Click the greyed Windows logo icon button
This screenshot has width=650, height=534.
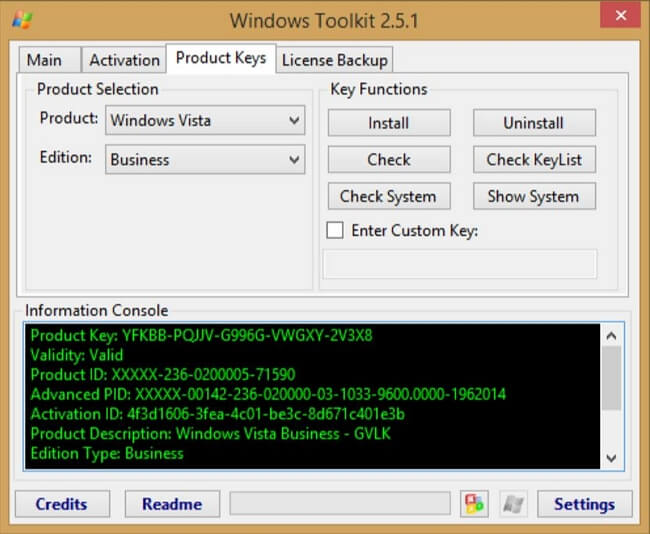point(514,504)
